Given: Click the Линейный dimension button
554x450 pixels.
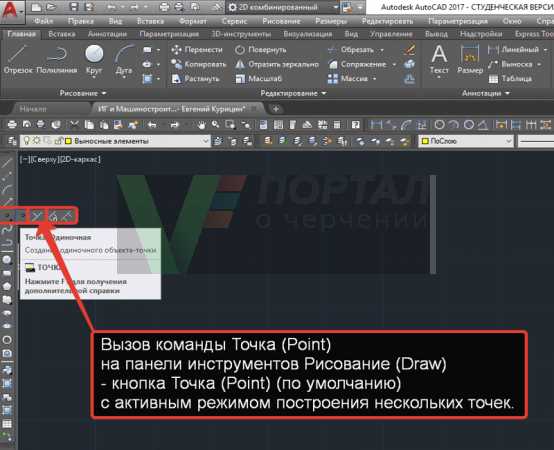Looking at the screenshot, I should 513,50.
